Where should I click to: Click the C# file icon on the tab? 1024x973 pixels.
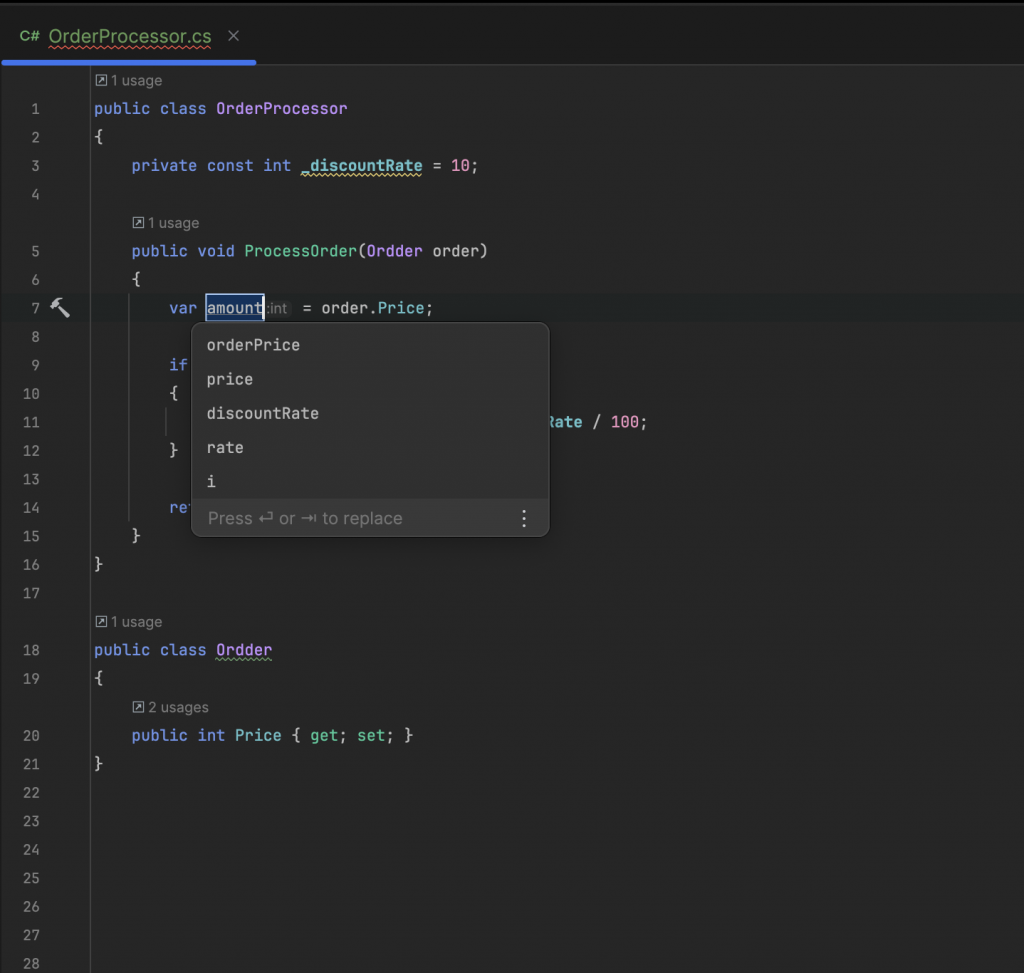point(29,36)
